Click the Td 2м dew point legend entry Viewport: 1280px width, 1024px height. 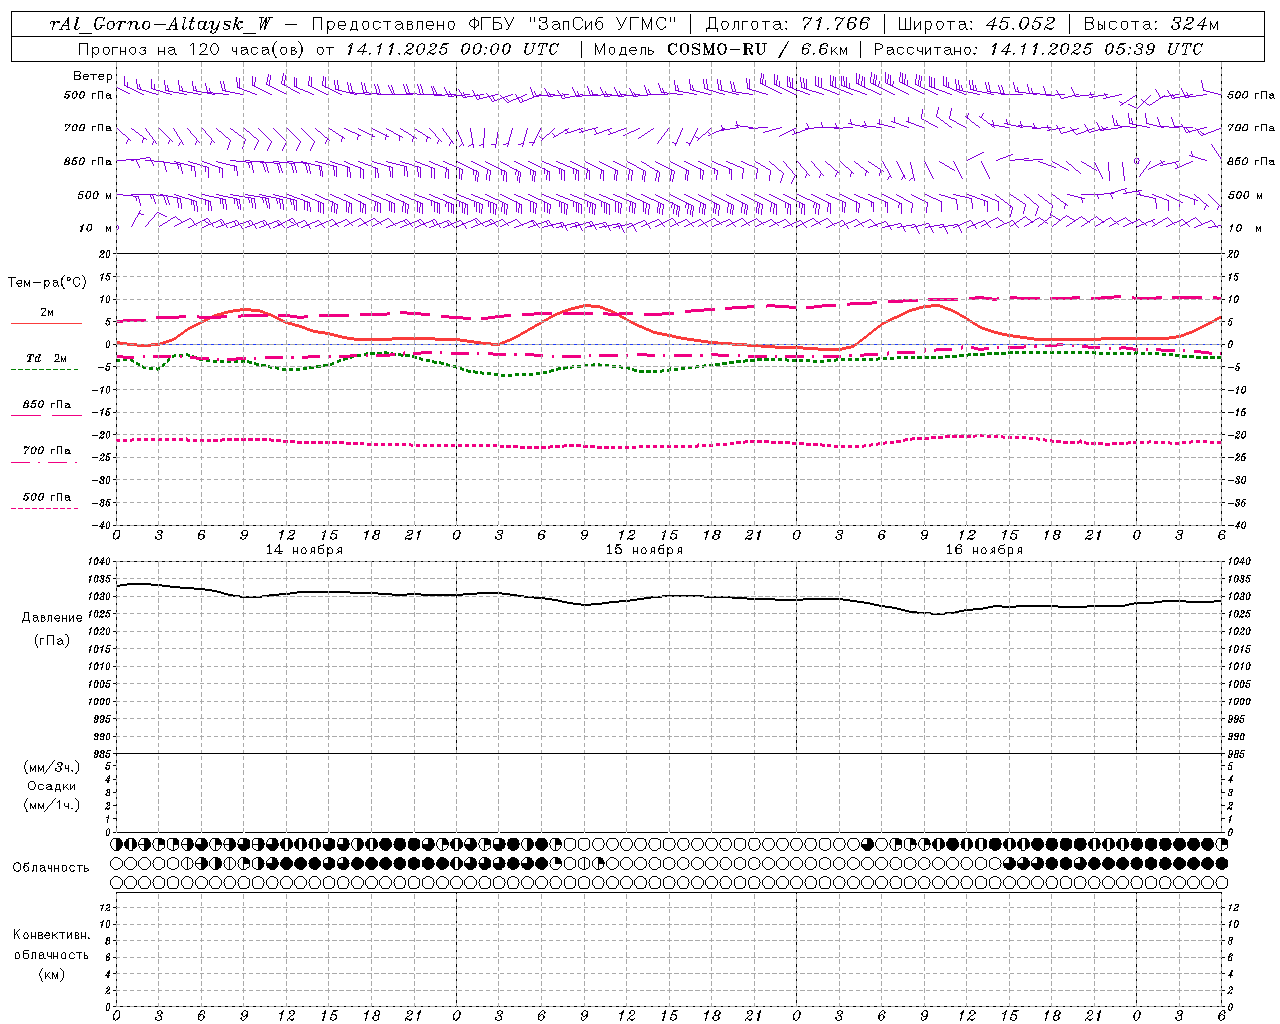[x=47, y=358]
